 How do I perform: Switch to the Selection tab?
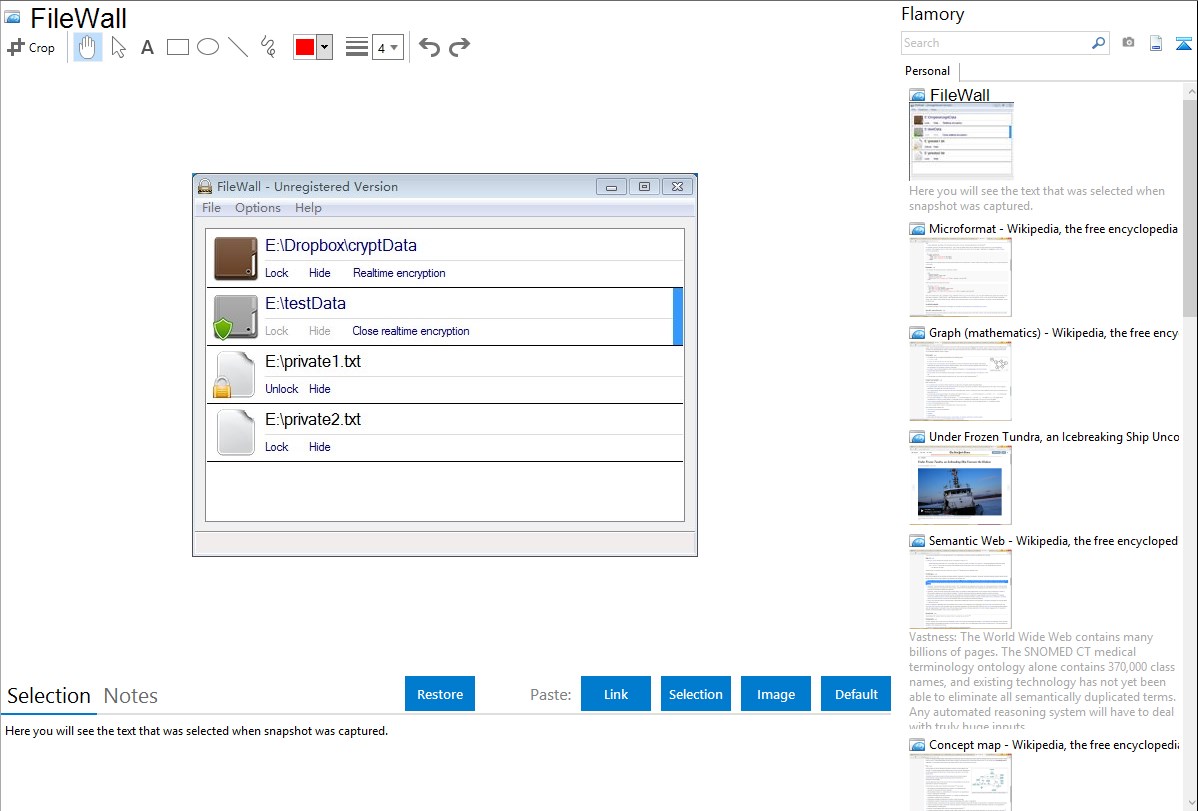tap(49, 696)
